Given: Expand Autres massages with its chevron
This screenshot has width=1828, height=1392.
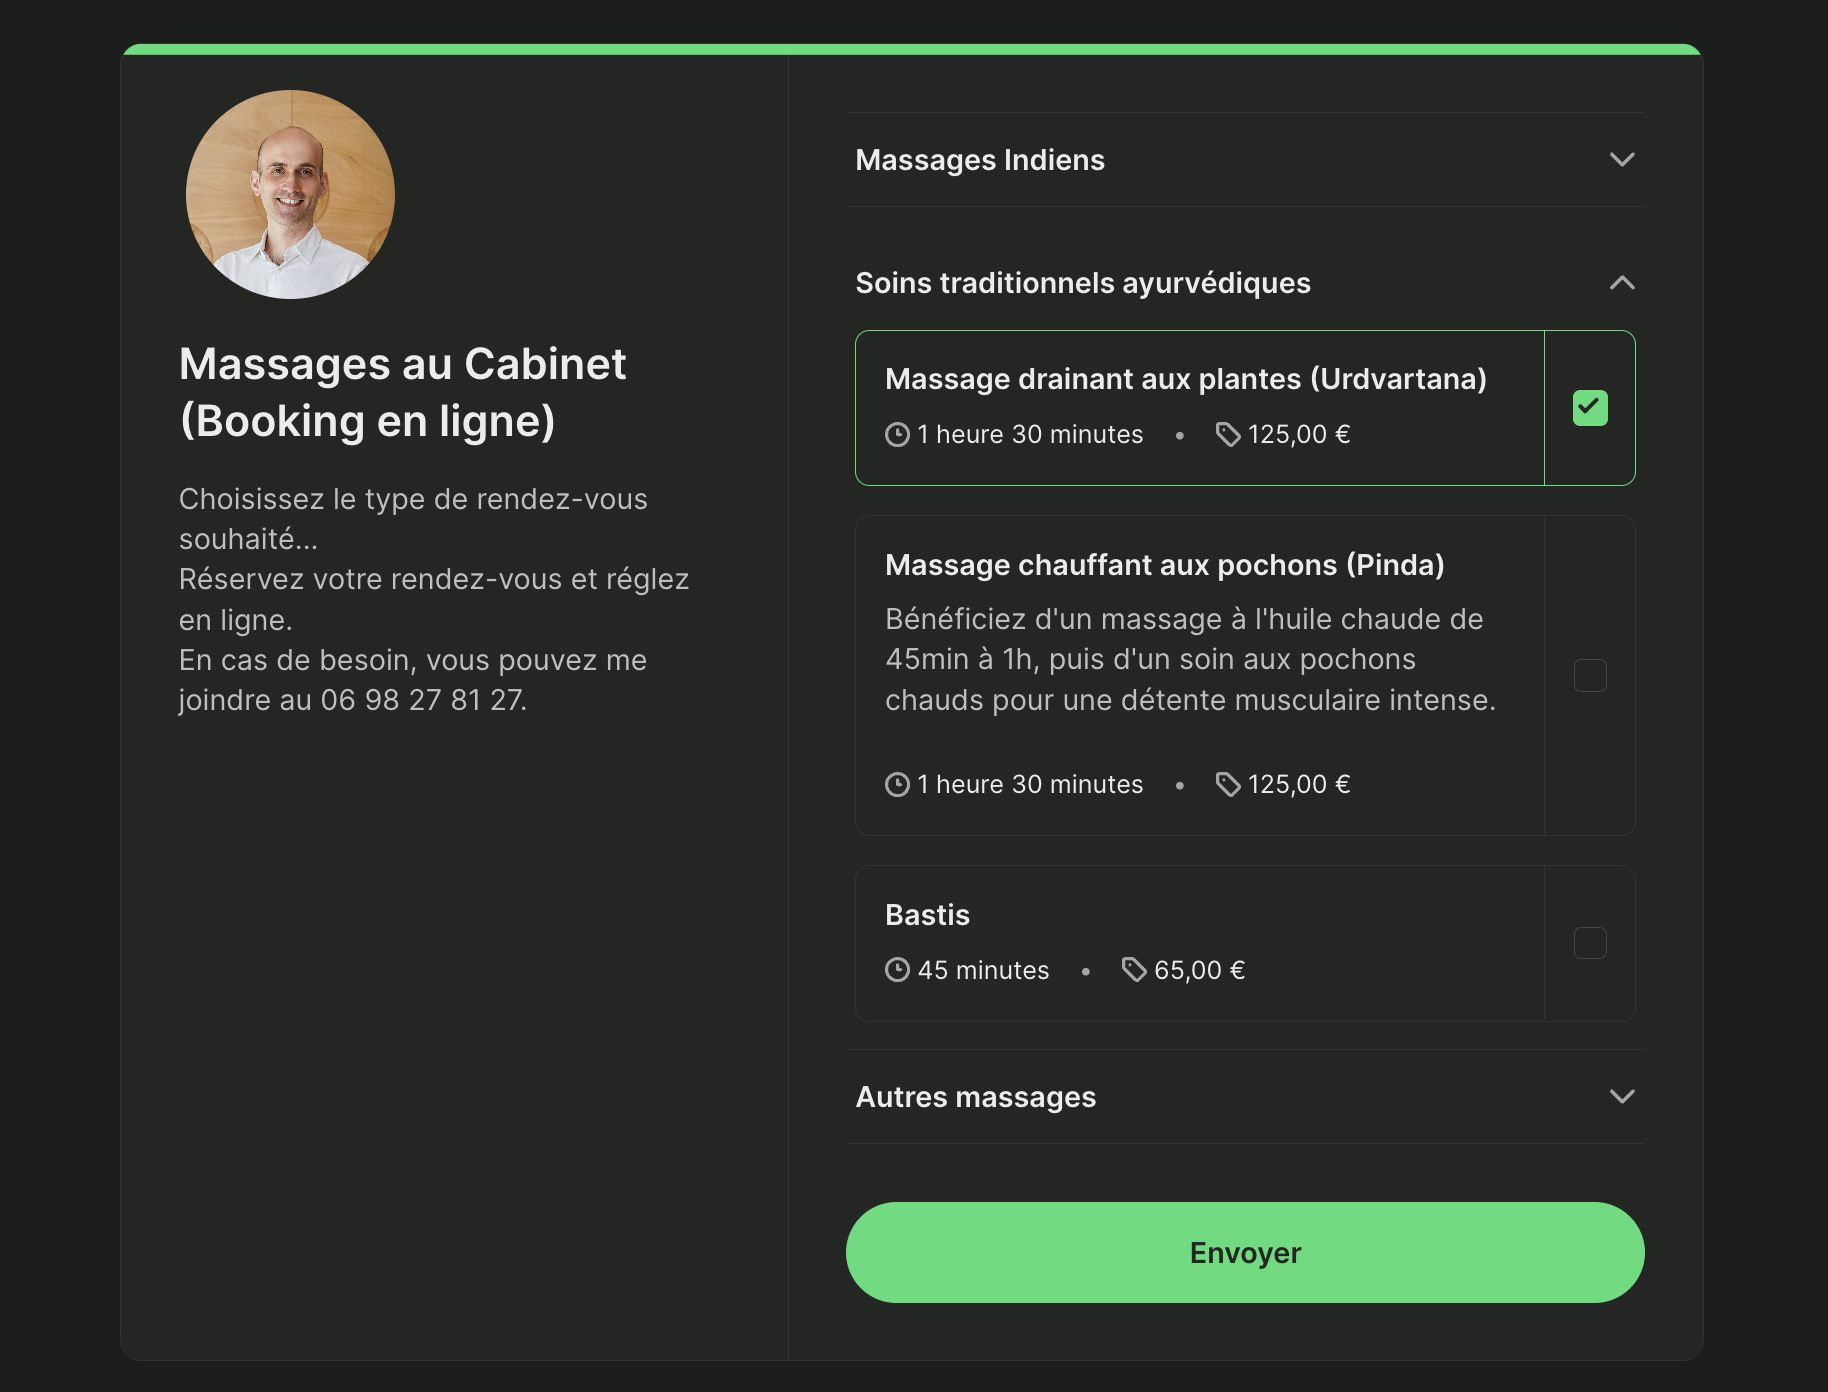Looking at the screenshot, I should point(1622,1097).
